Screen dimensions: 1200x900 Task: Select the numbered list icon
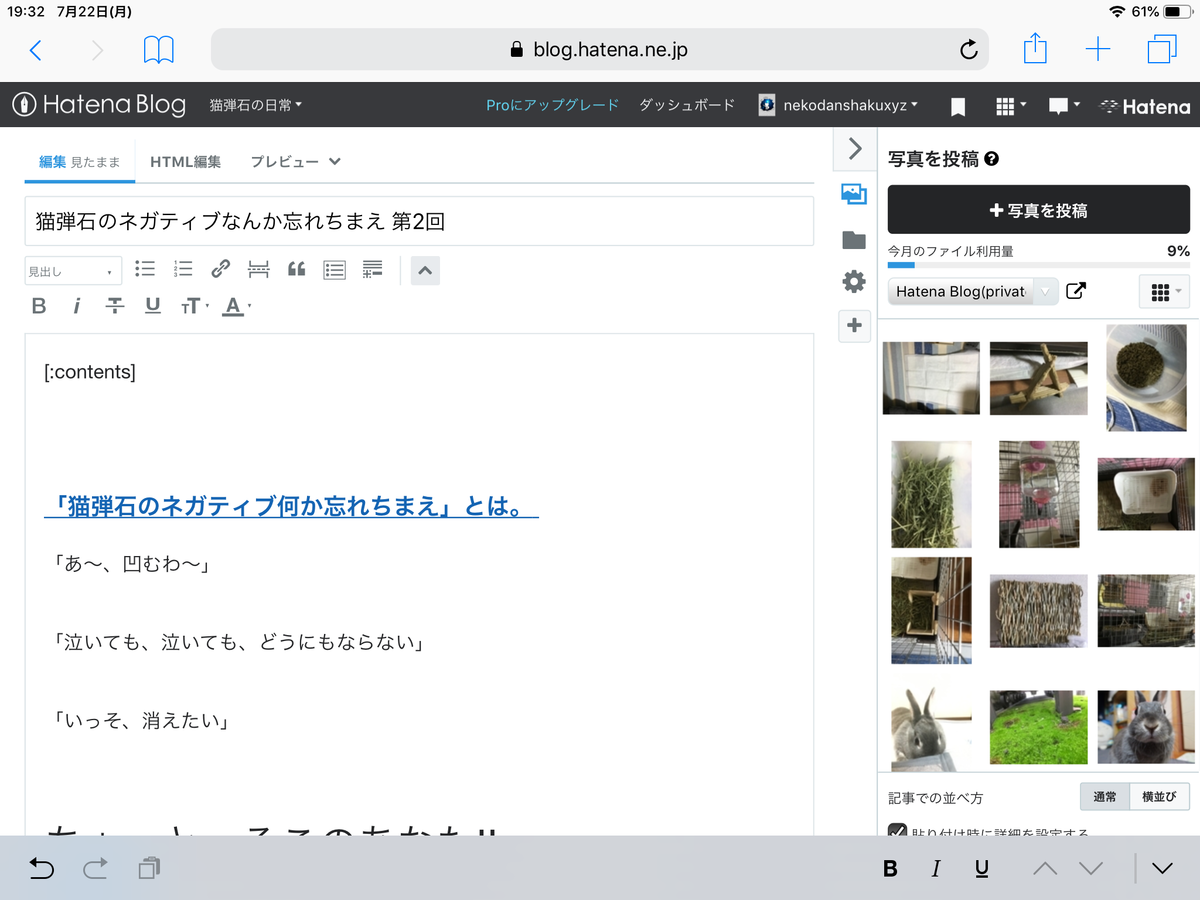point(182,269)
